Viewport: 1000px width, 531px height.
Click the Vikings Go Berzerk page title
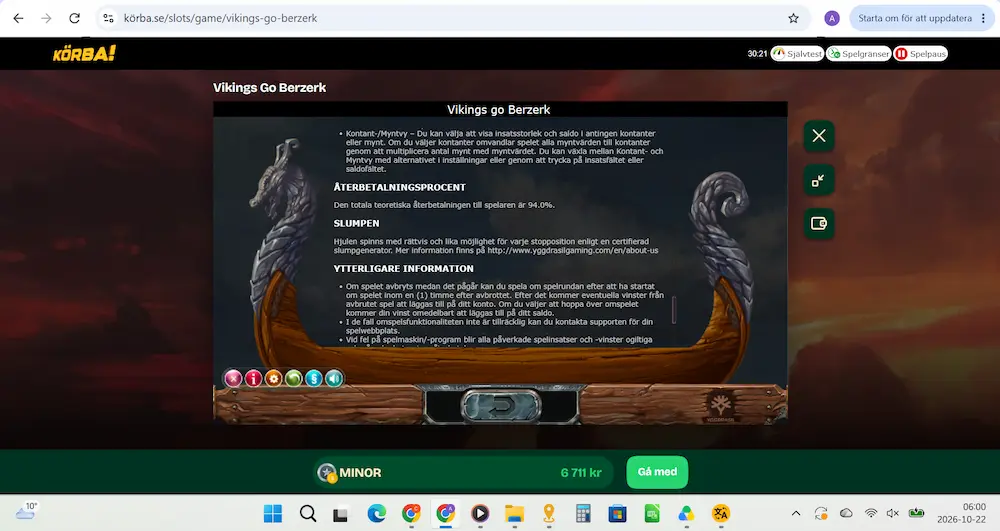[x=269, y=88]
